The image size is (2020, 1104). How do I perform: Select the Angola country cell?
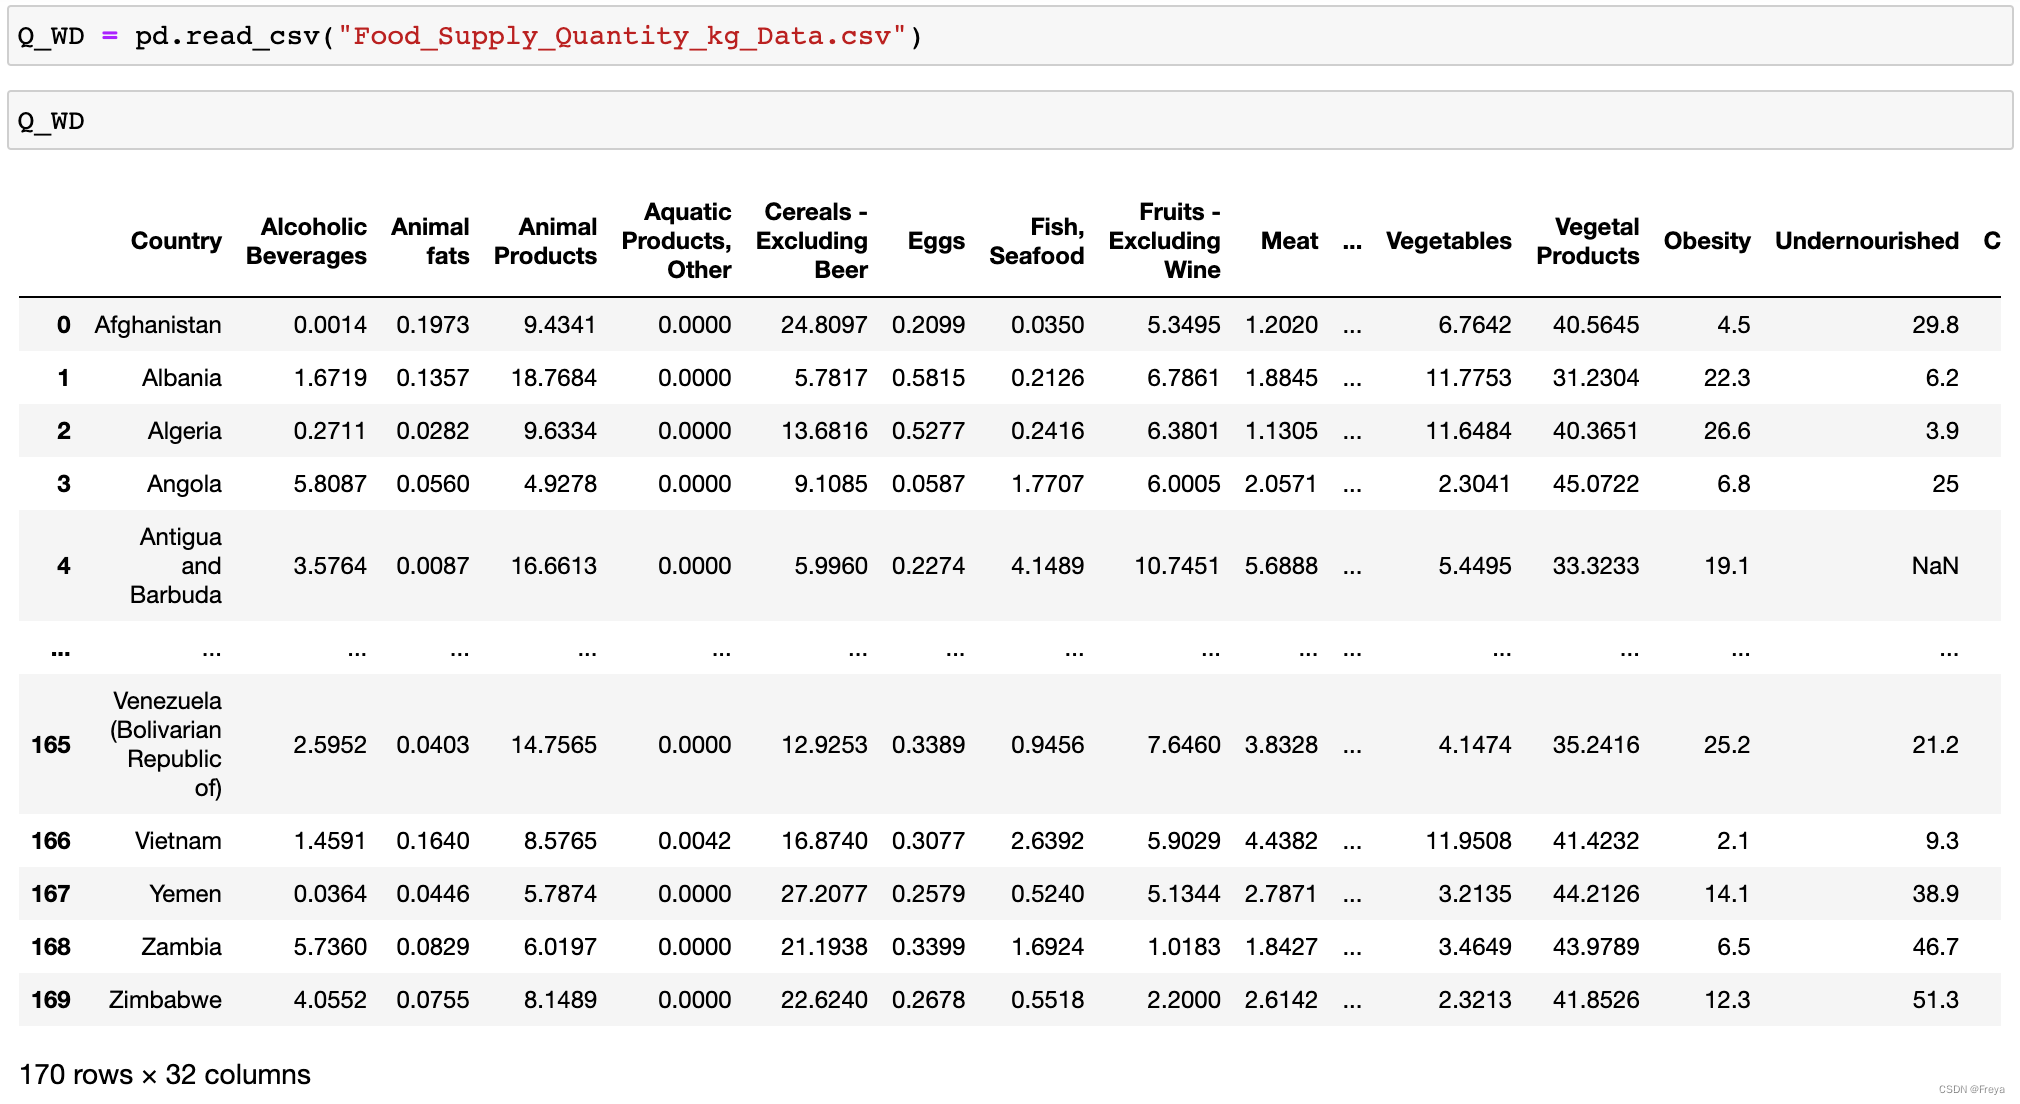pos(185,484)
